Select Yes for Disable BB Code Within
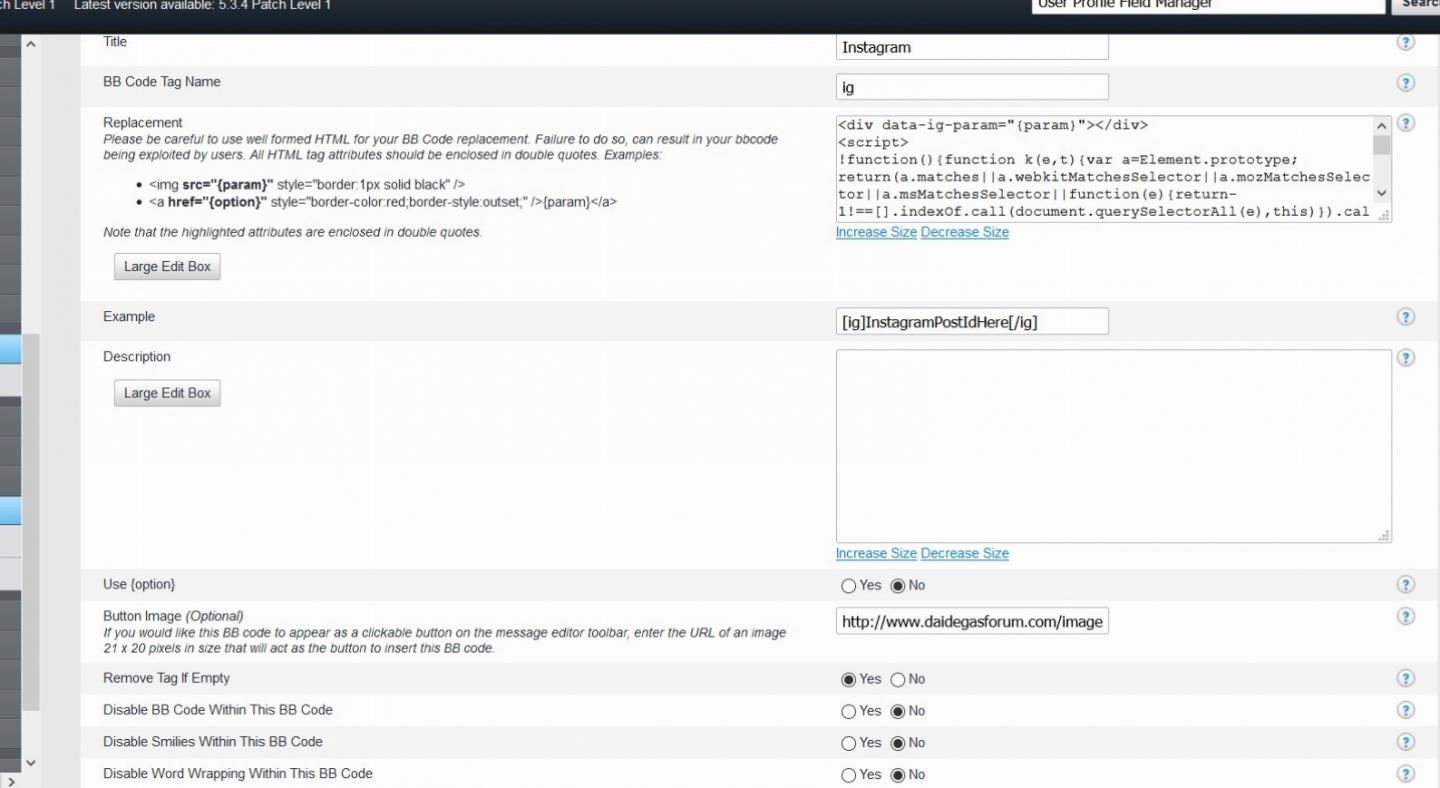 tap(849, 712)
